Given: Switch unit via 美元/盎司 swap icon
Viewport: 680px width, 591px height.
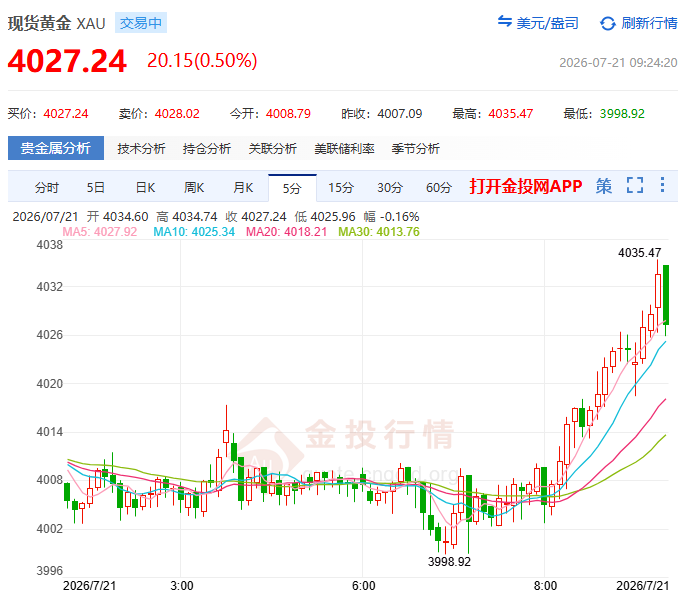Looking at the screenshot, I should pyautogui.click(x=505, y=21).
